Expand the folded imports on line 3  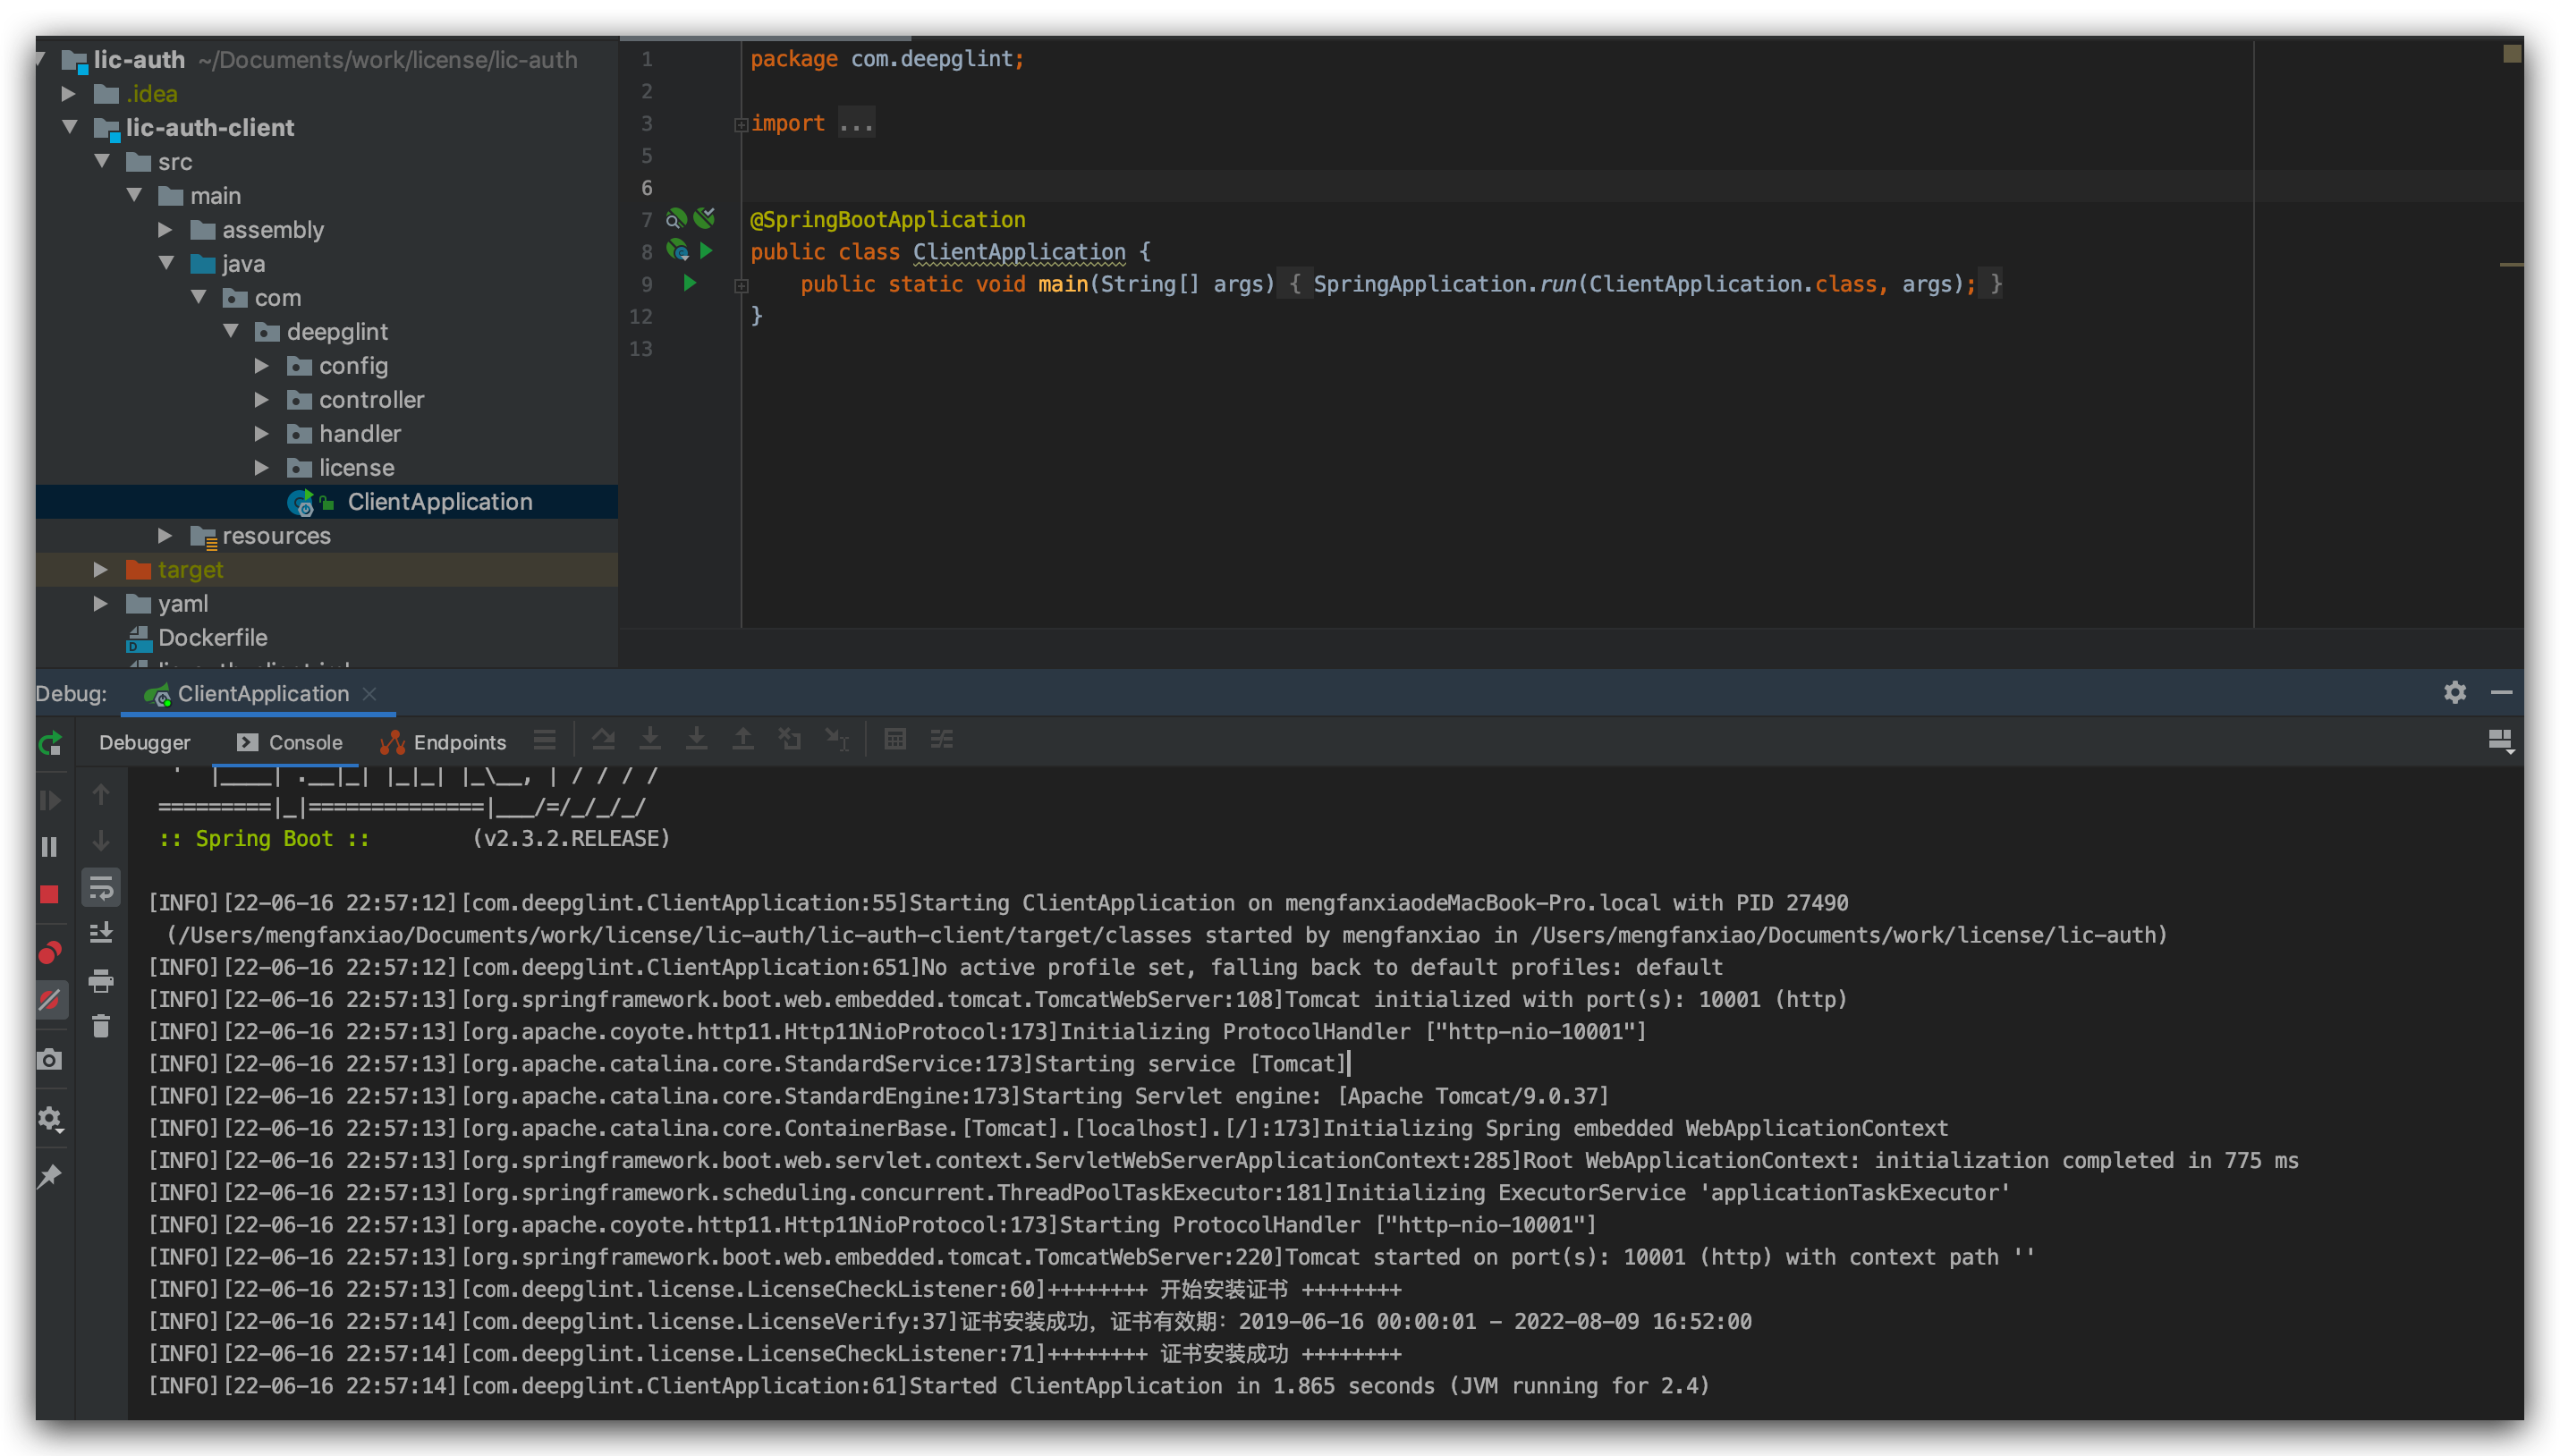[742, 124]
